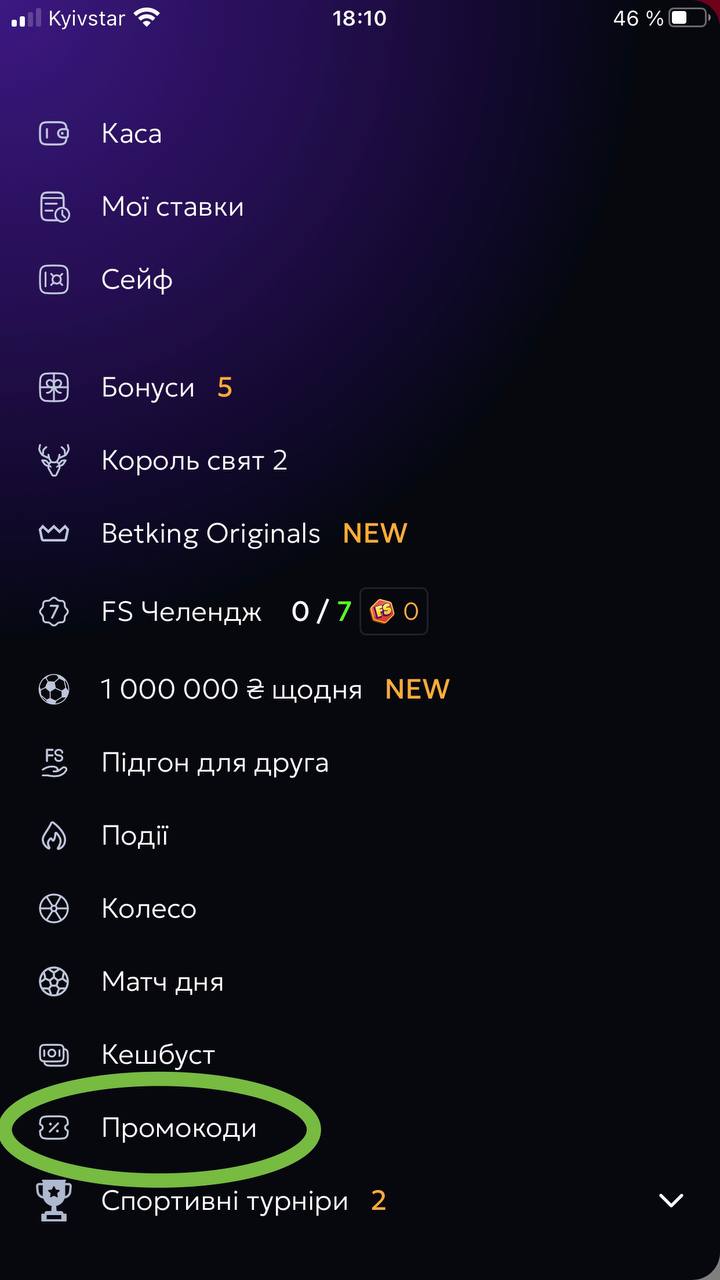Screen dimensions: 720x1280
Task: Tap the flame icon beside Події
Action: pos(54,836)
